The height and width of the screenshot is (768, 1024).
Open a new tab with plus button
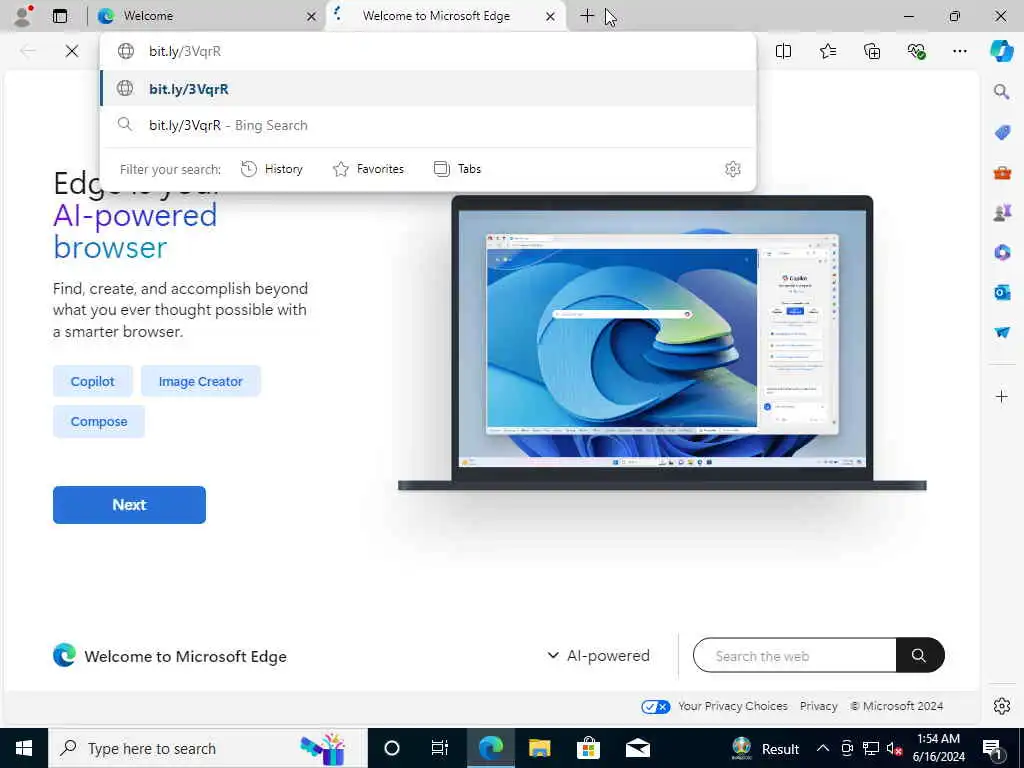point(587,16)
